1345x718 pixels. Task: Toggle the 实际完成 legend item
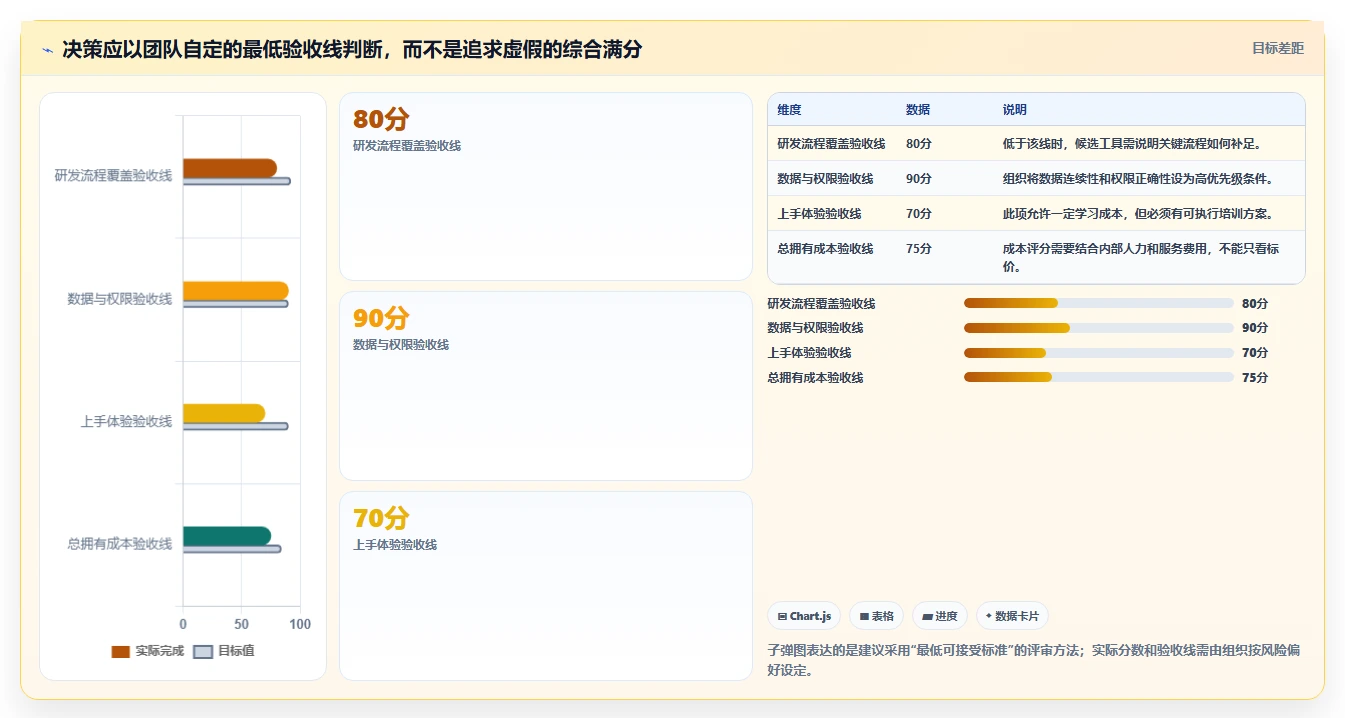point(148,651)
